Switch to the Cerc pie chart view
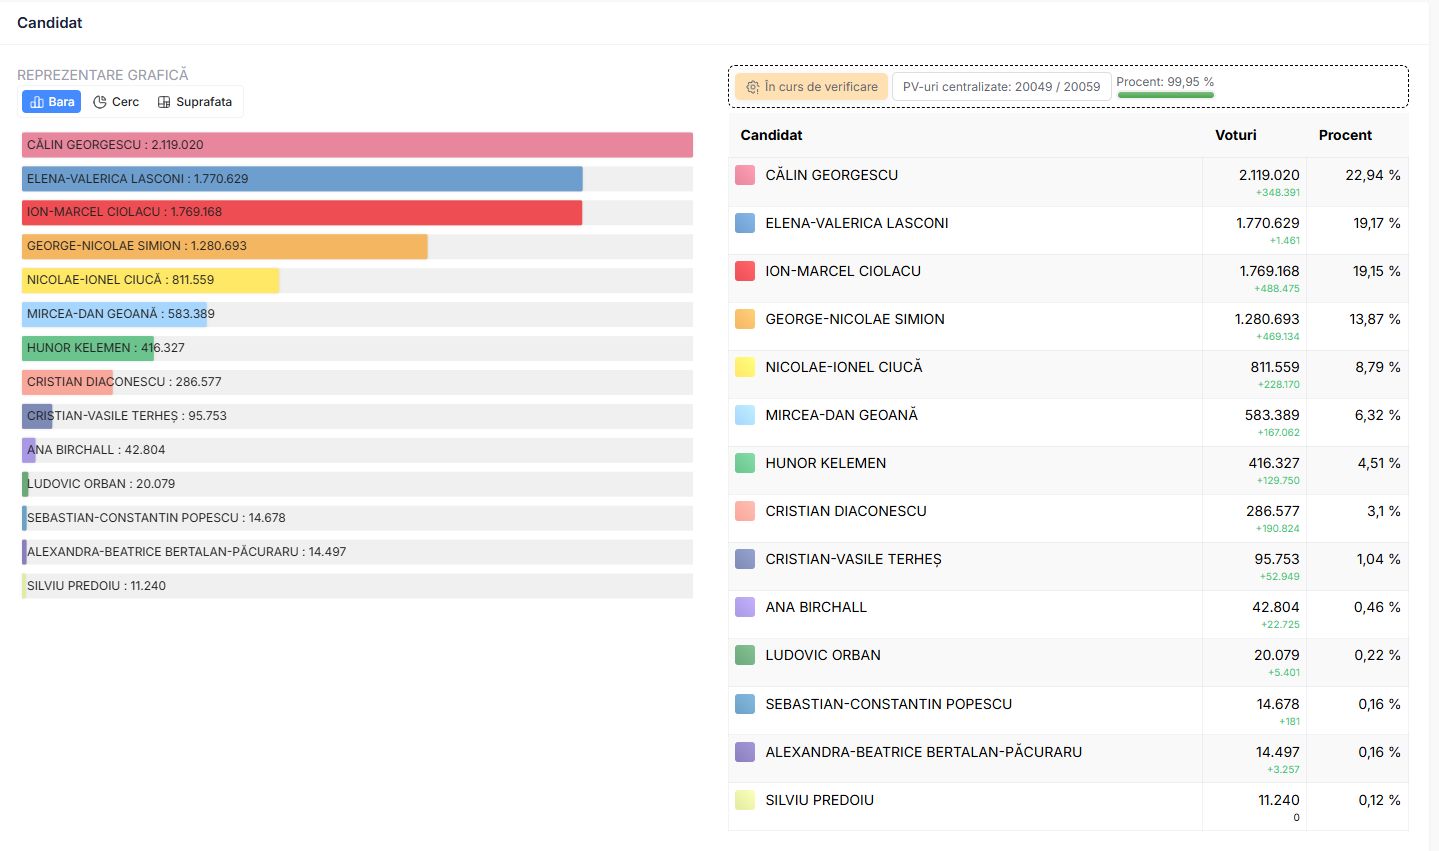 click(x=116, y=102)
